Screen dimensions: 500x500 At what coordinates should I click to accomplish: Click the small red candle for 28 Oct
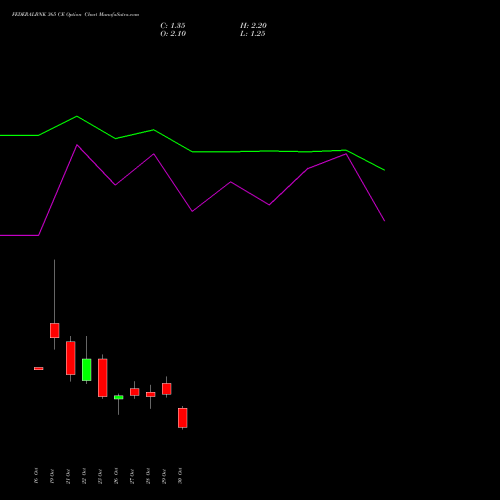[x=151, y=394]
